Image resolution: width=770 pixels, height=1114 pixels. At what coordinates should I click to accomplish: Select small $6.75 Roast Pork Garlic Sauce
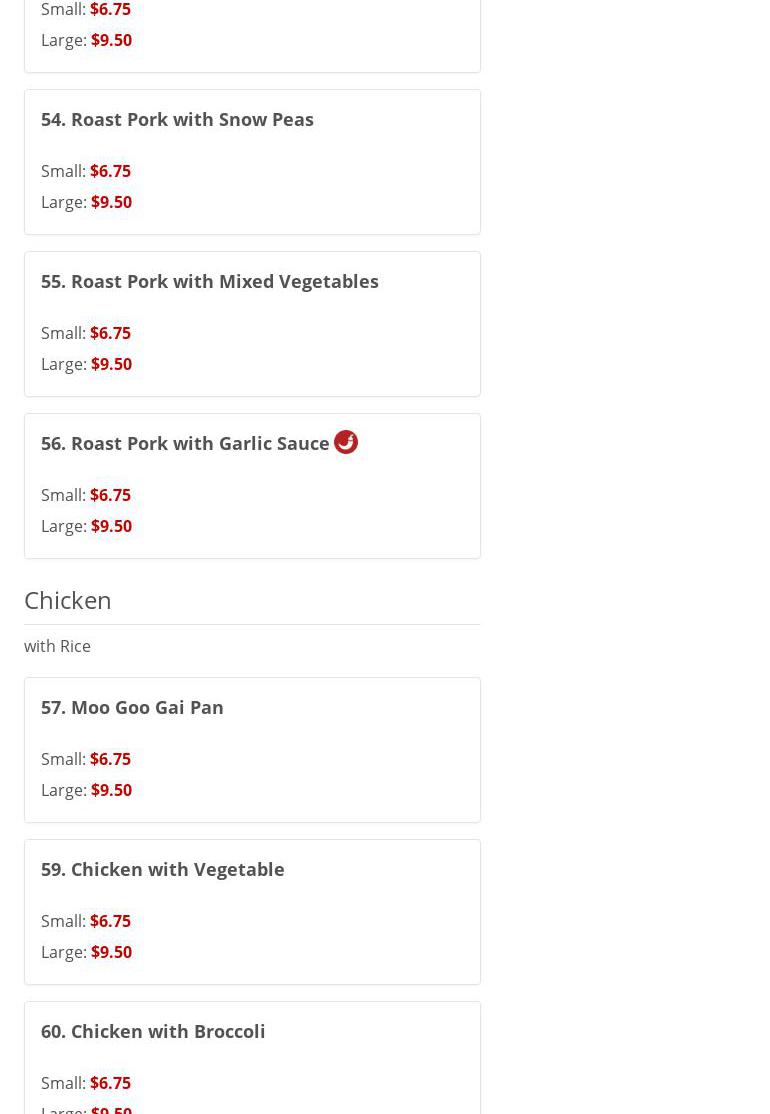(110, 495)
